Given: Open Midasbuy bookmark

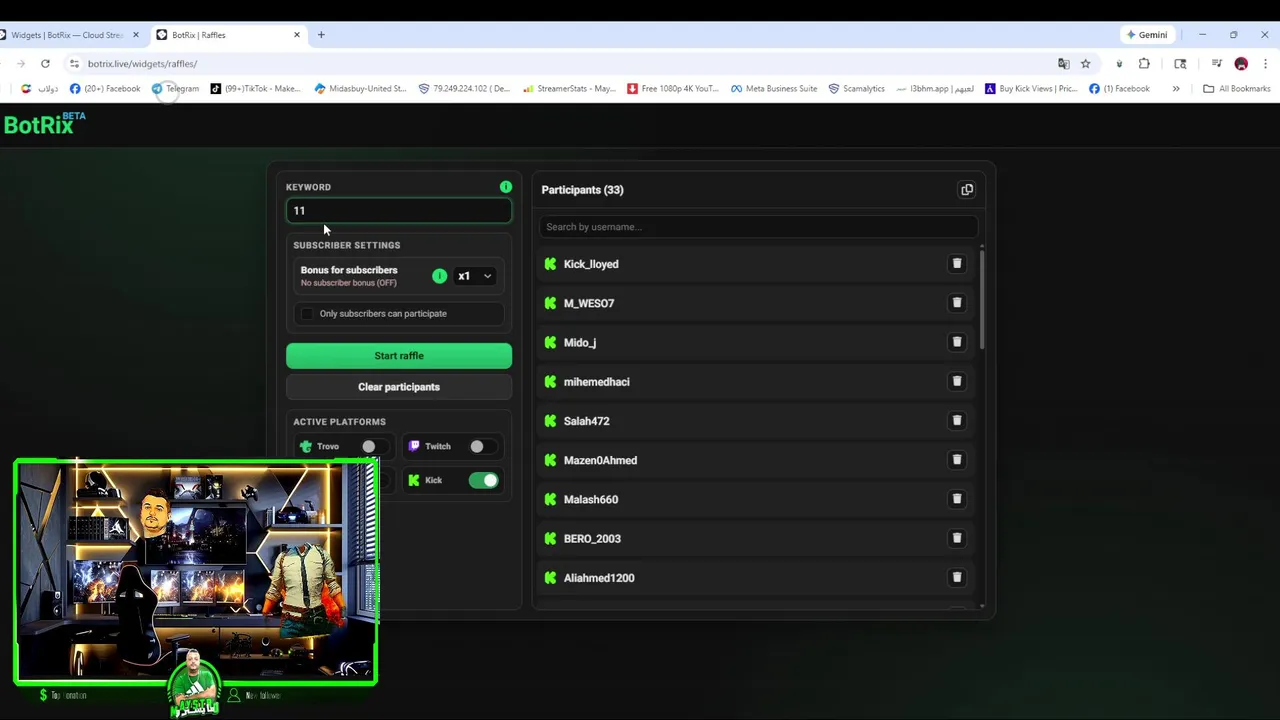Looking at the screenshot, I should pos(361,89).
